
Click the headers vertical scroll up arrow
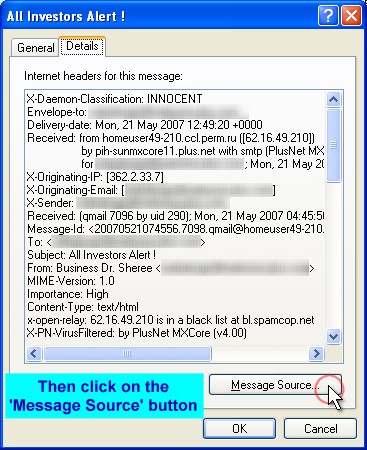[334, 99]
